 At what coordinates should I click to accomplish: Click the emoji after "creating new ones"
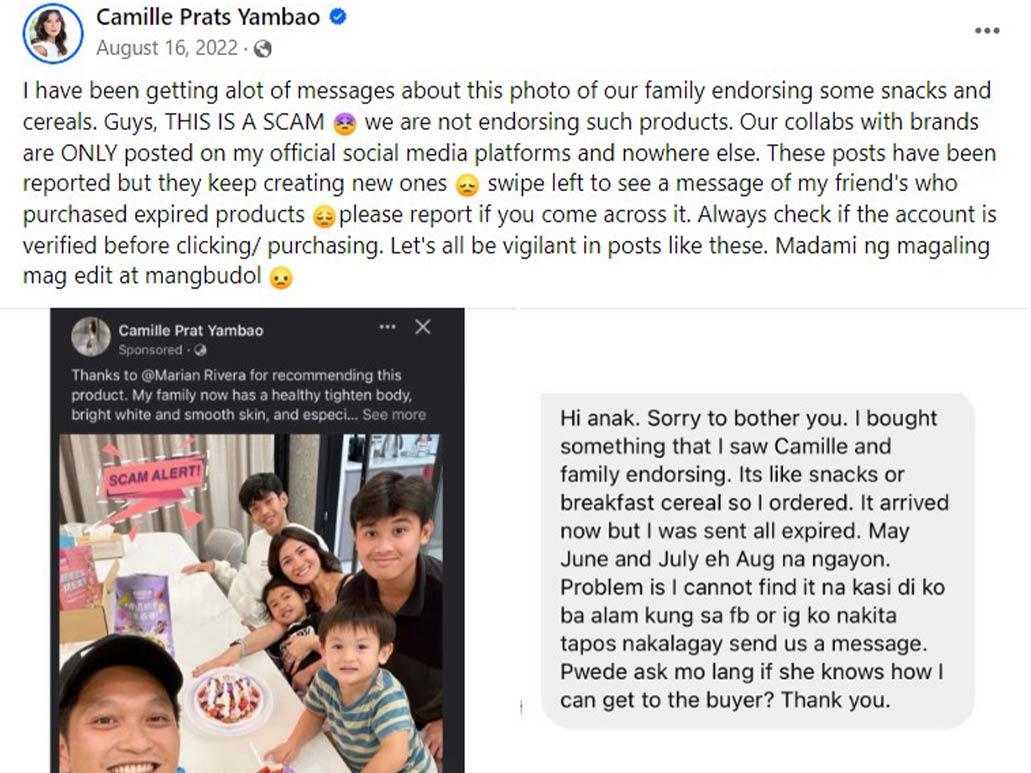pos(466,185)
